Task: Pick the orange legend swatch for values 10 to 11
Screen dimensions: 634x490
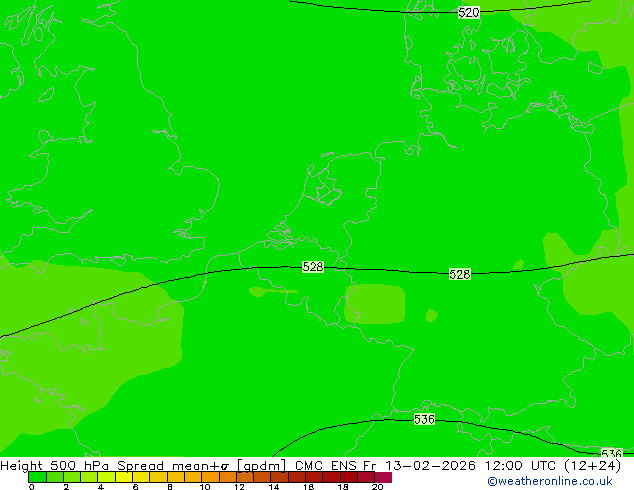Action: [x=211, y=477]
